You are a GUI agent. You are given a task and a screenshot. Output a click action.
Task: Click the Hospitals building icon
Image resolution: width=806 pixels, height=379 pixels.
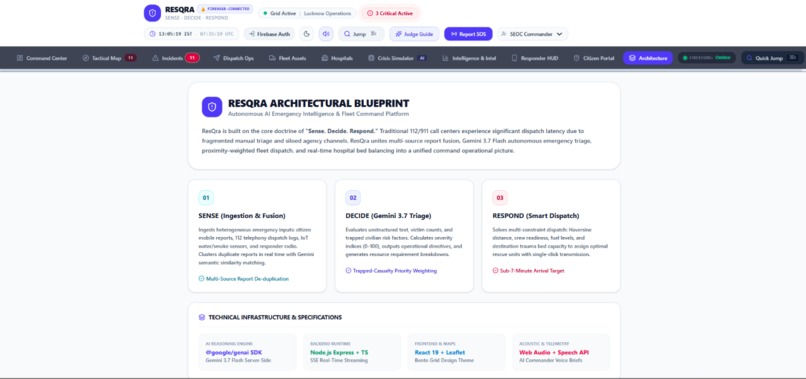click(x=325, y=58)
